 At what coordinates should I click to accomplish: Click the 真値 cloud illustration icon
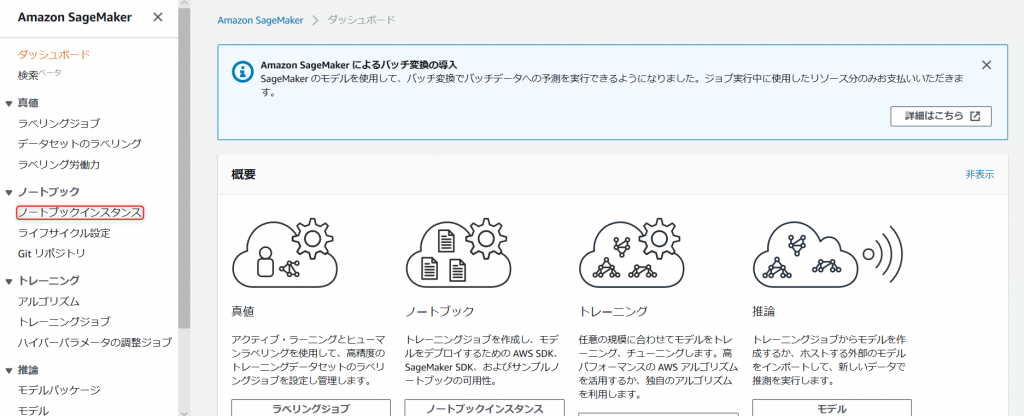point(285,251)
